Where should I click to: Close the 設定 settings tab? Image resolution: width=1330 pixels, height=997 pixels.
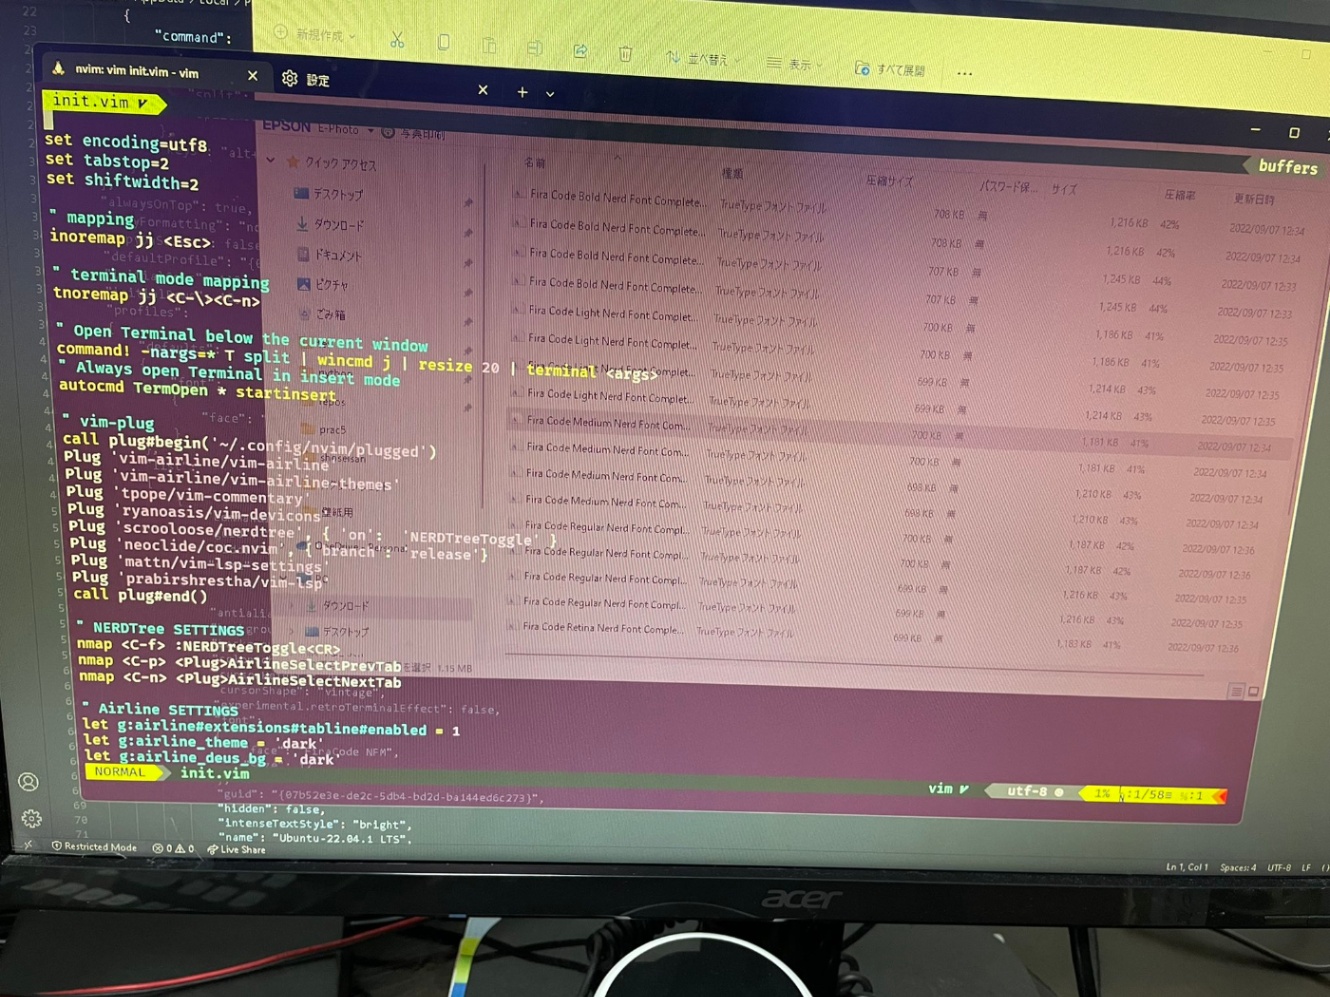[x=483, y=90]
